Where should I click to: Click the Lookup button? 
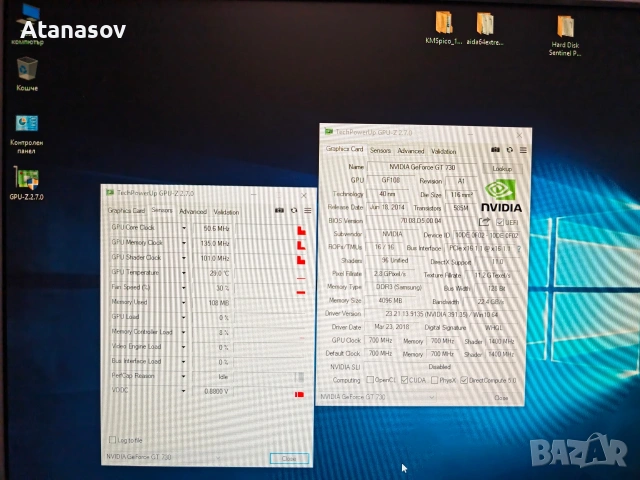(x=502, y=168)
